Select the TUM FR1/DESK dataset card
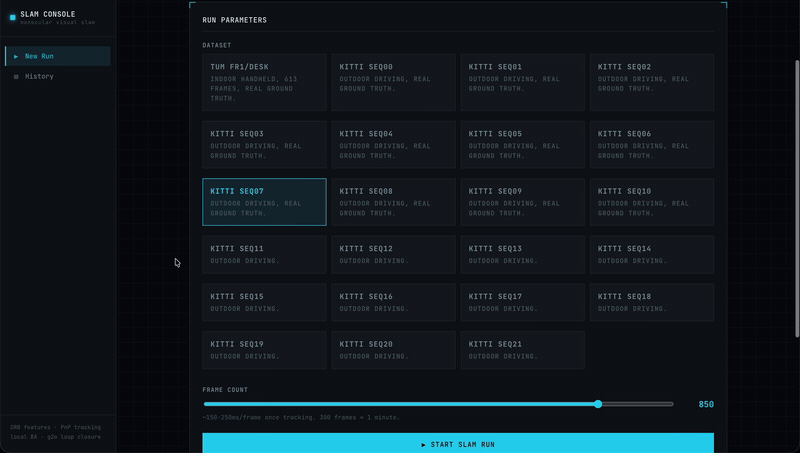 [x=264, y=83]
